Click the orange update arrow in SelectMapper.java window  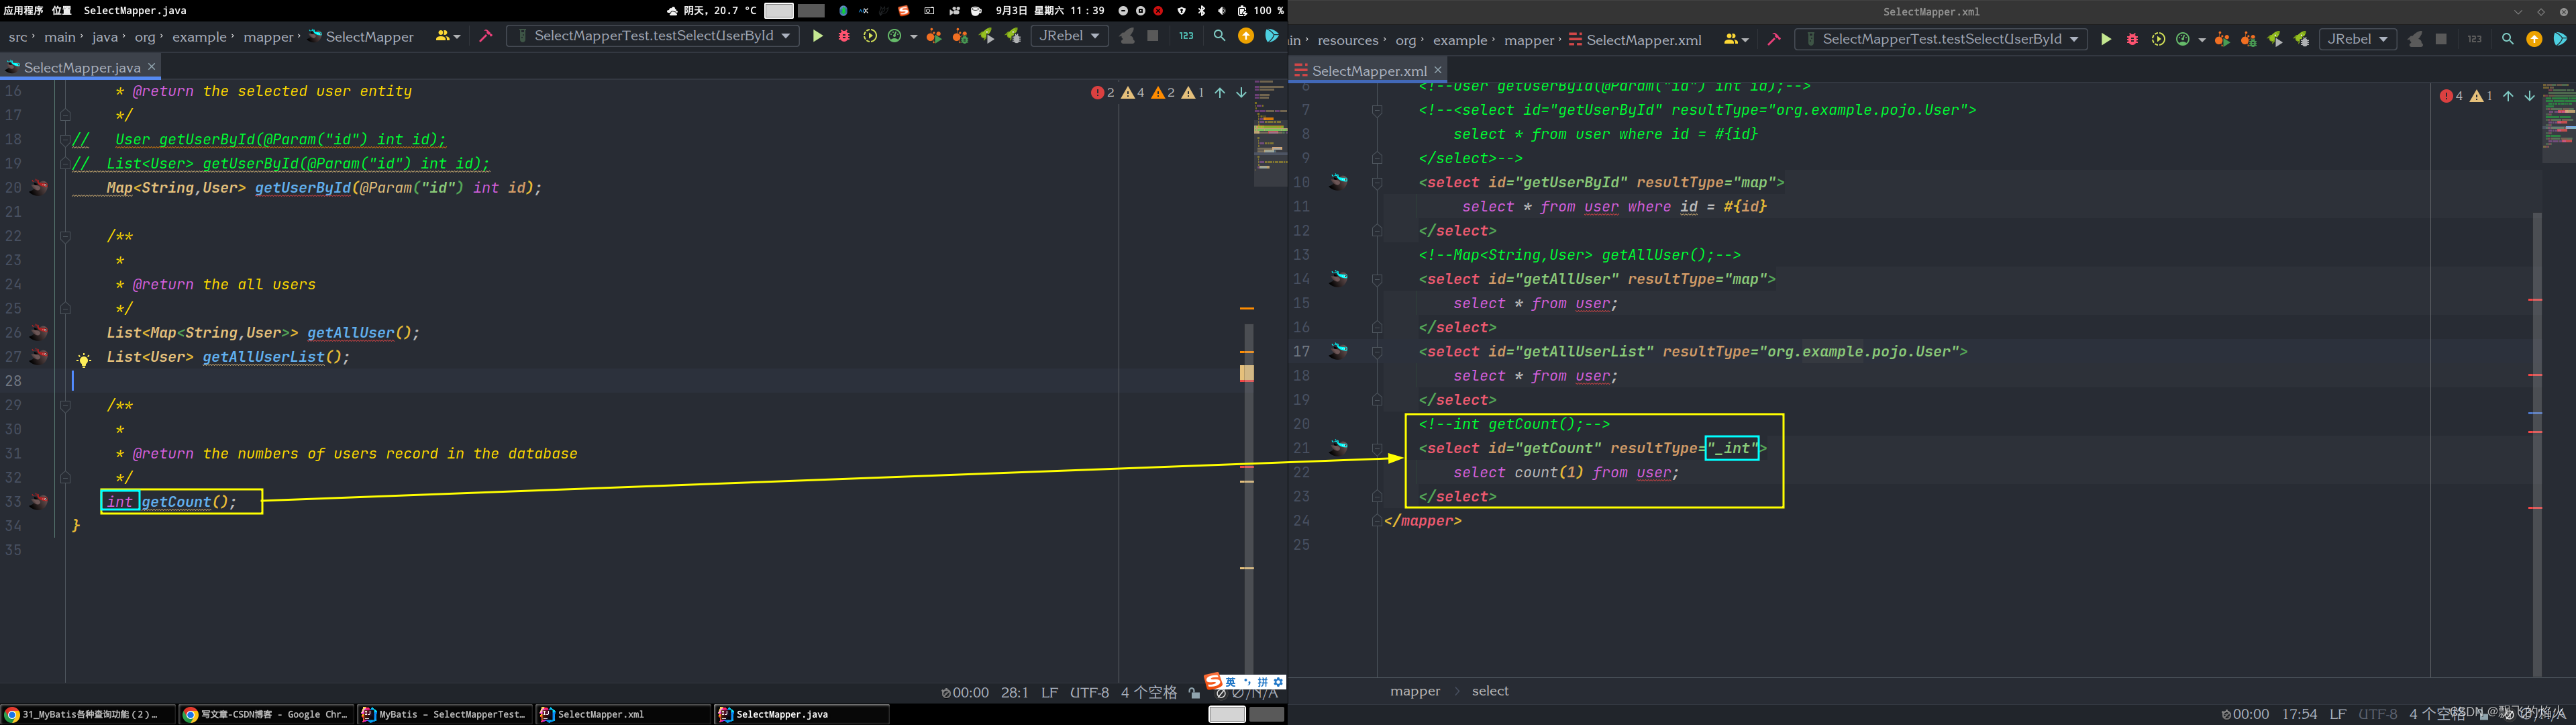click(1246, 36)
